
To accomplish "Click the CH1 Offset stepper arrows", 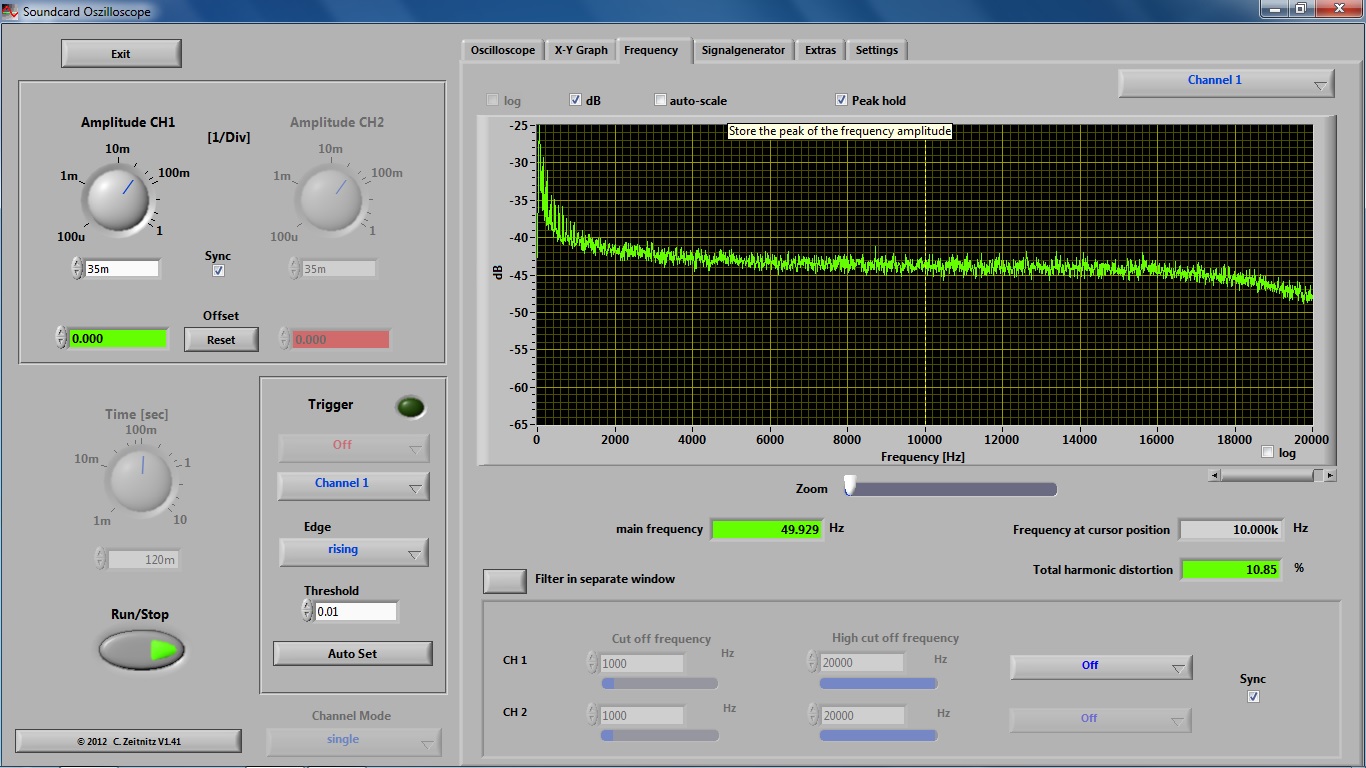I will [x=61, y=338].
